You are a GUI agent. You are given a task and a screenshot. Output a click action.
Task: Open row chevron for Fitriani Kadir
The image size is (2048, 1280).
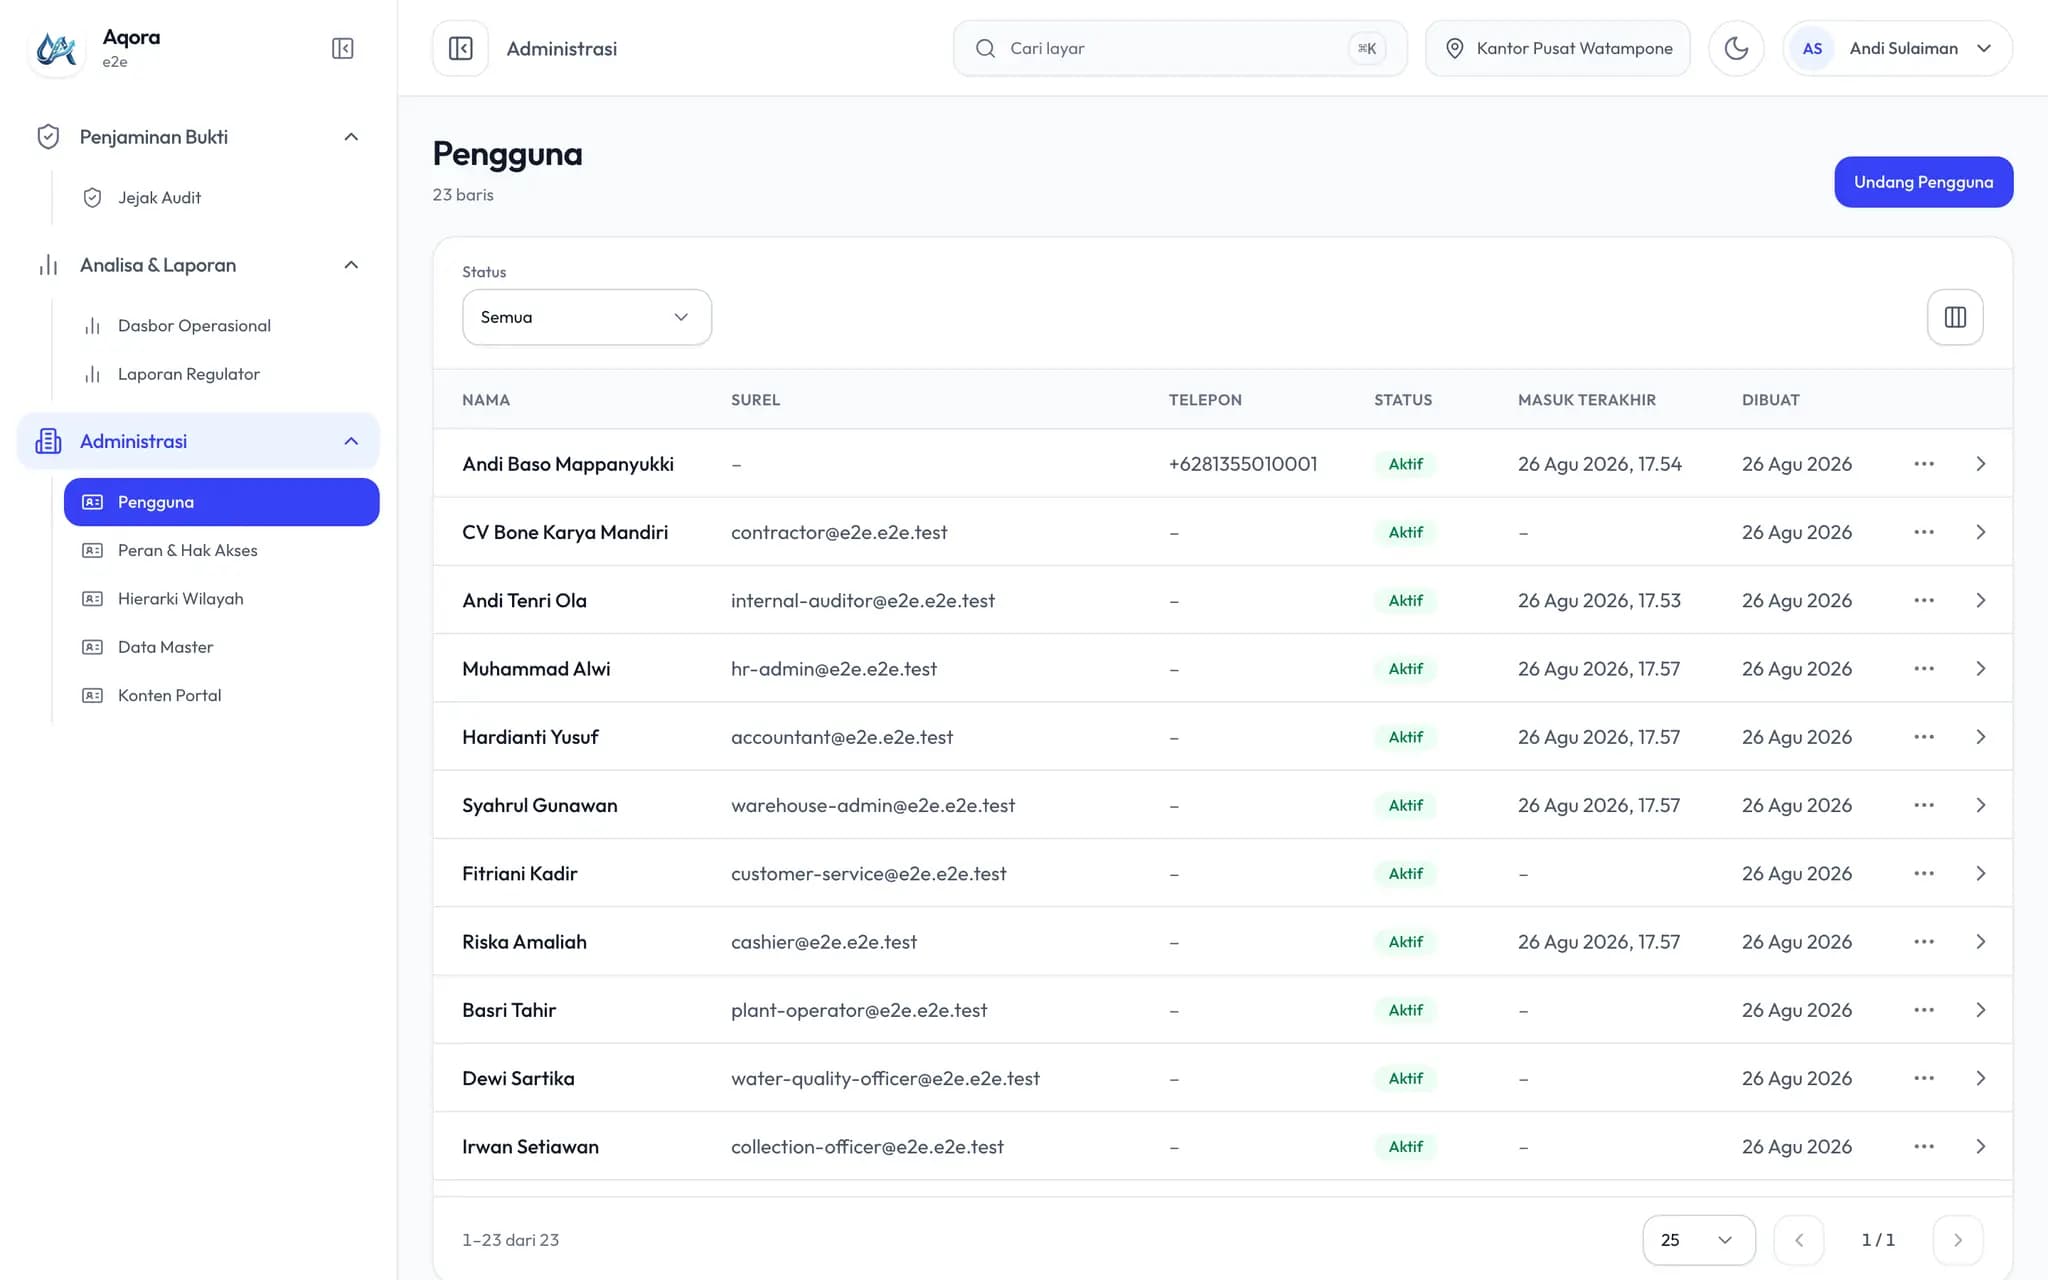click(x=1980, y=874)
